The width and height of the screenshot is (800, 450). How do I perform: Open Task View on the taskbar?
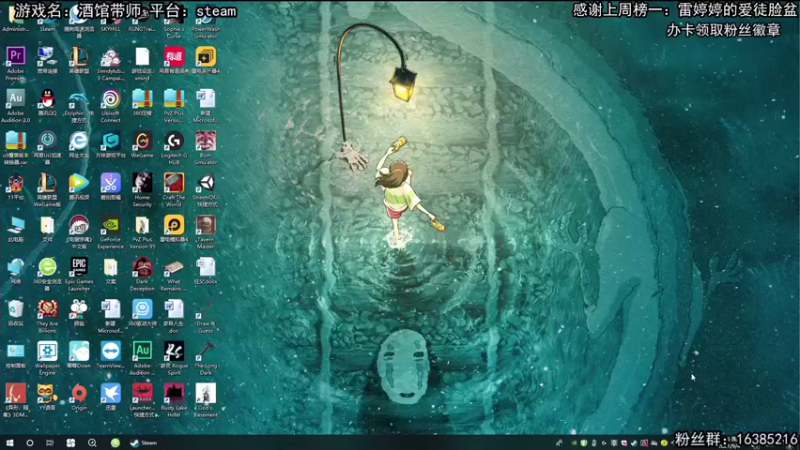click(49, 443)
